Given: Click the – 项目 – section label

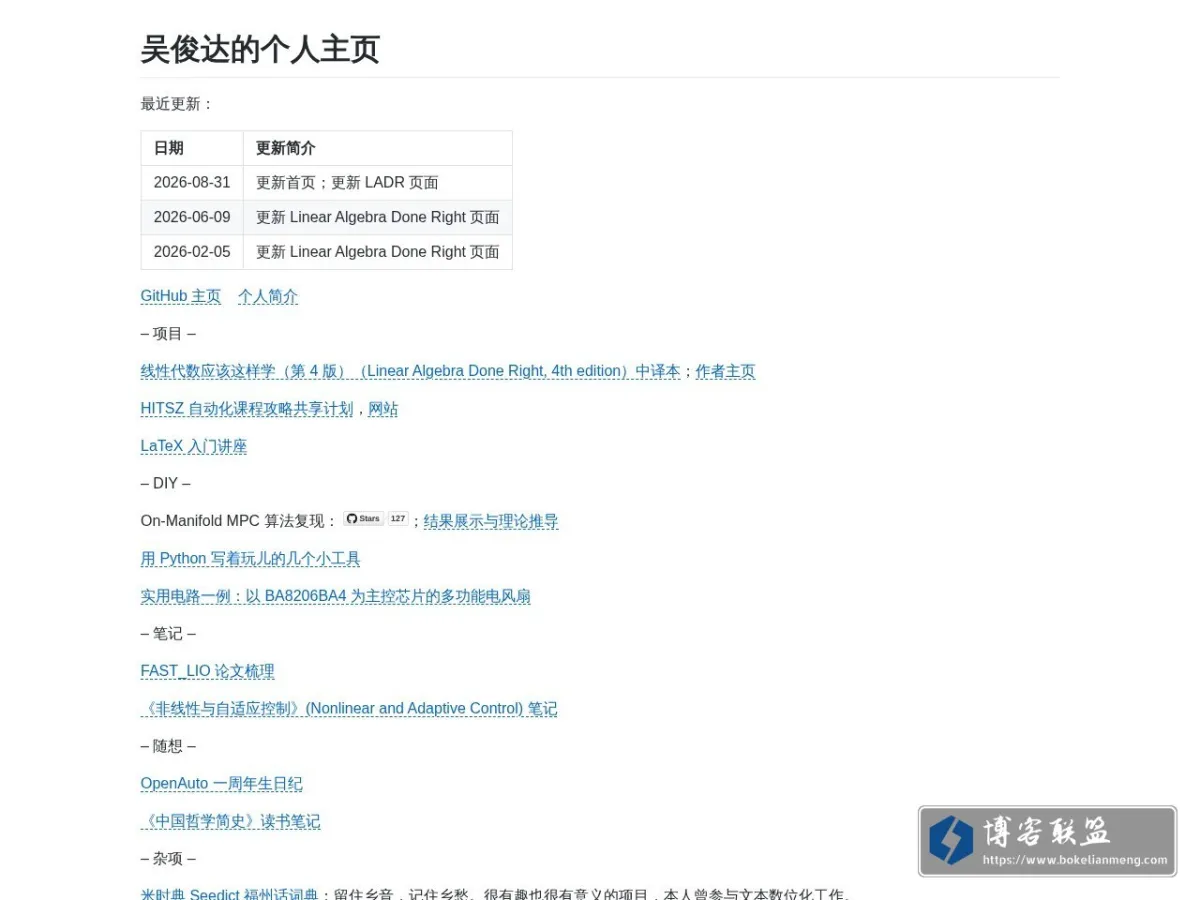Looking at the screenshot, I should click(168, 333).
